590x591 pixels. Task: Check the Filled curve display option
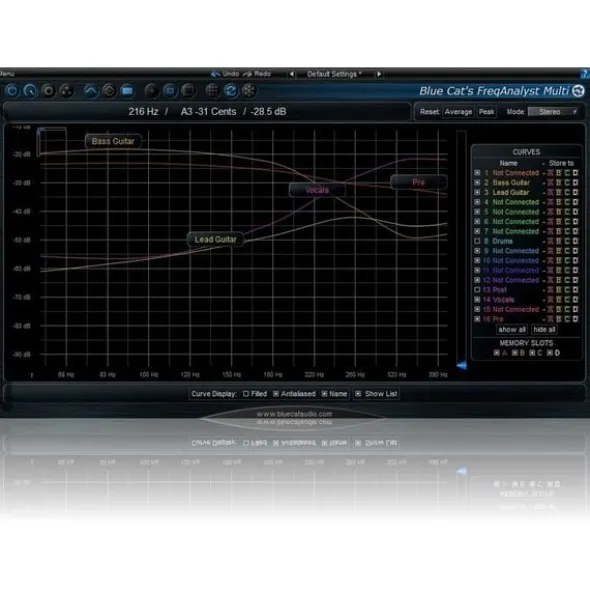point(246,394)
